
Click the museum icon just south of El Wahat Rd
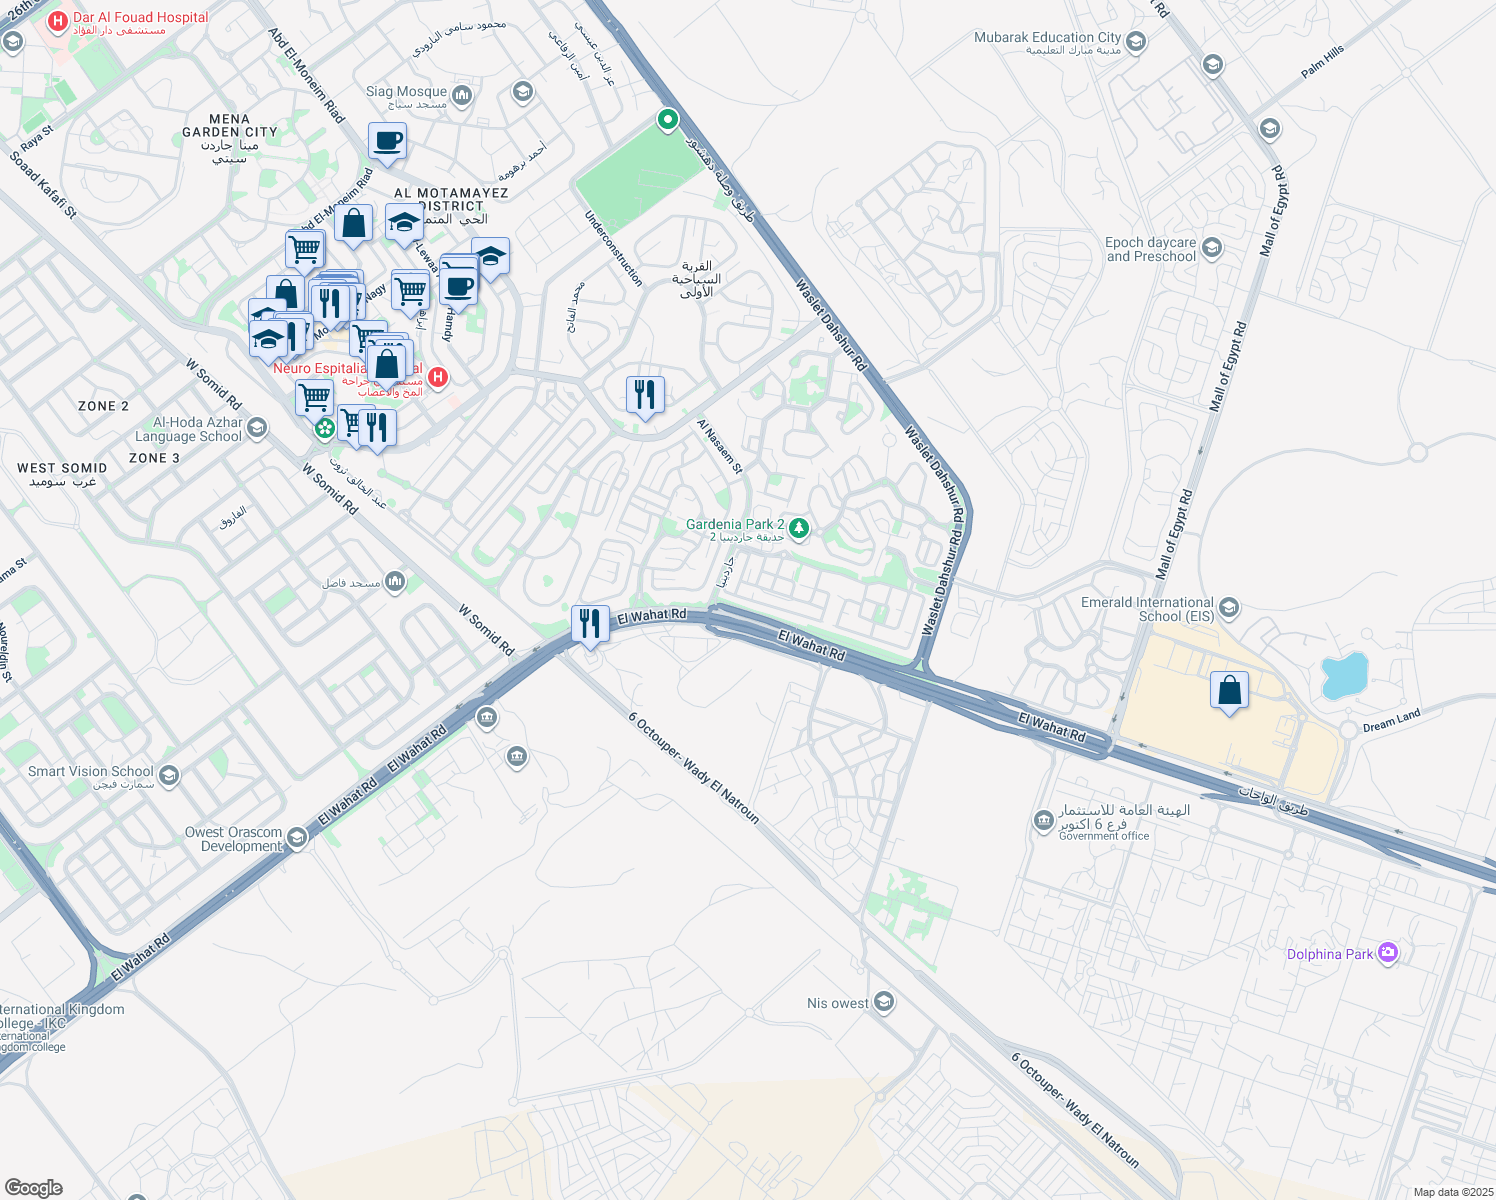point(487,717)
